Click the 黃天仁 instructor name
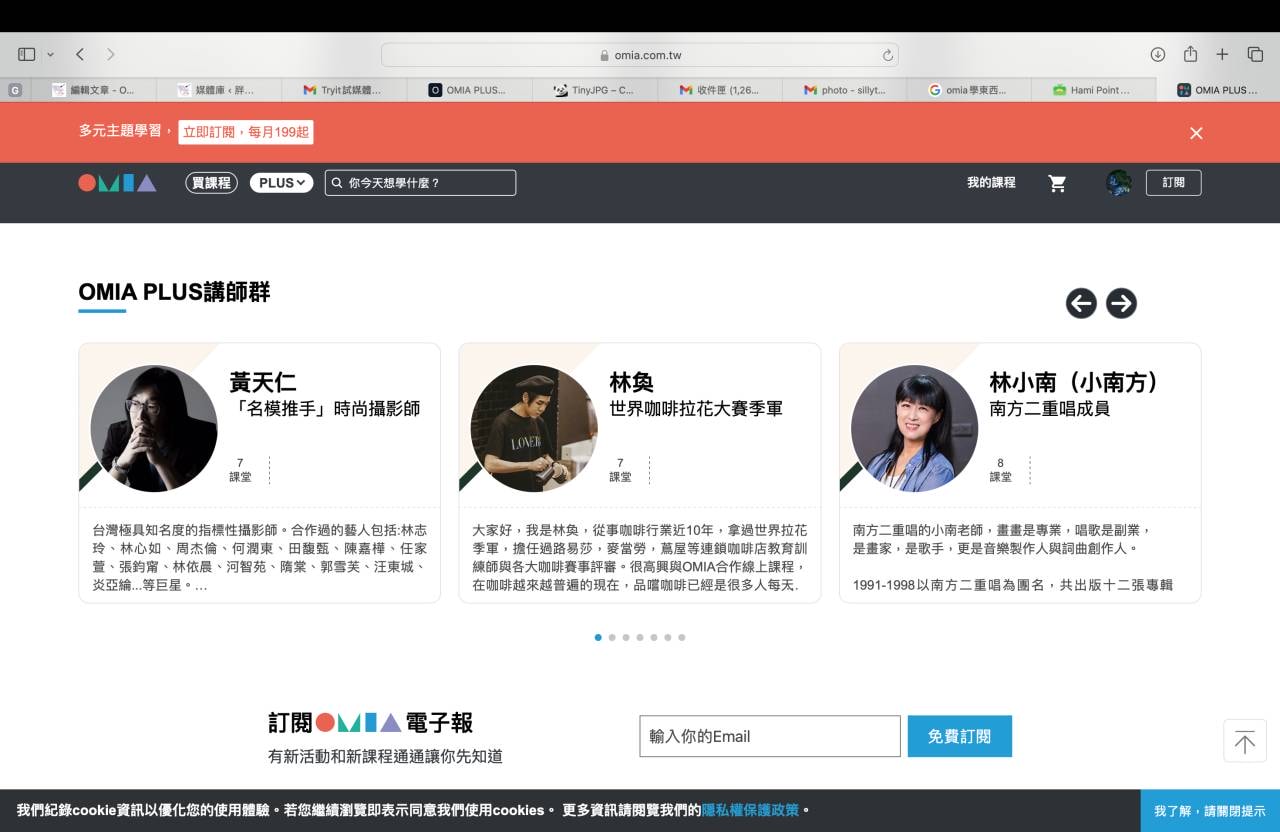The height and width of the screenshot is (832, 1280). point(263,383)
